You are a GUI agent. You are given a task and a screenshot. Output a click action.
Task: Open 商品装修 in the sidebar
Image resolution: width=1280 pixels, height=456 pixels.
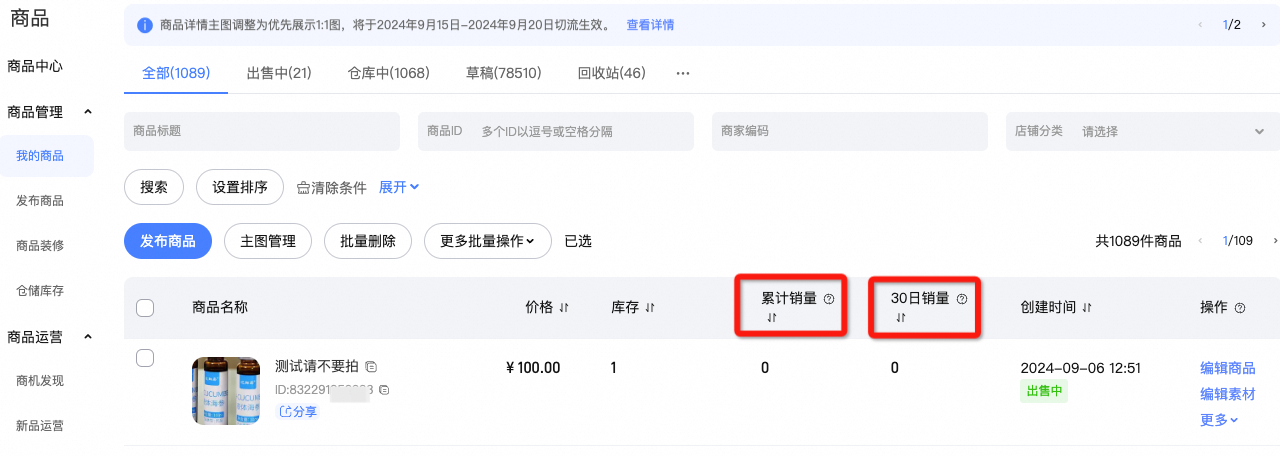coord(40,246)
